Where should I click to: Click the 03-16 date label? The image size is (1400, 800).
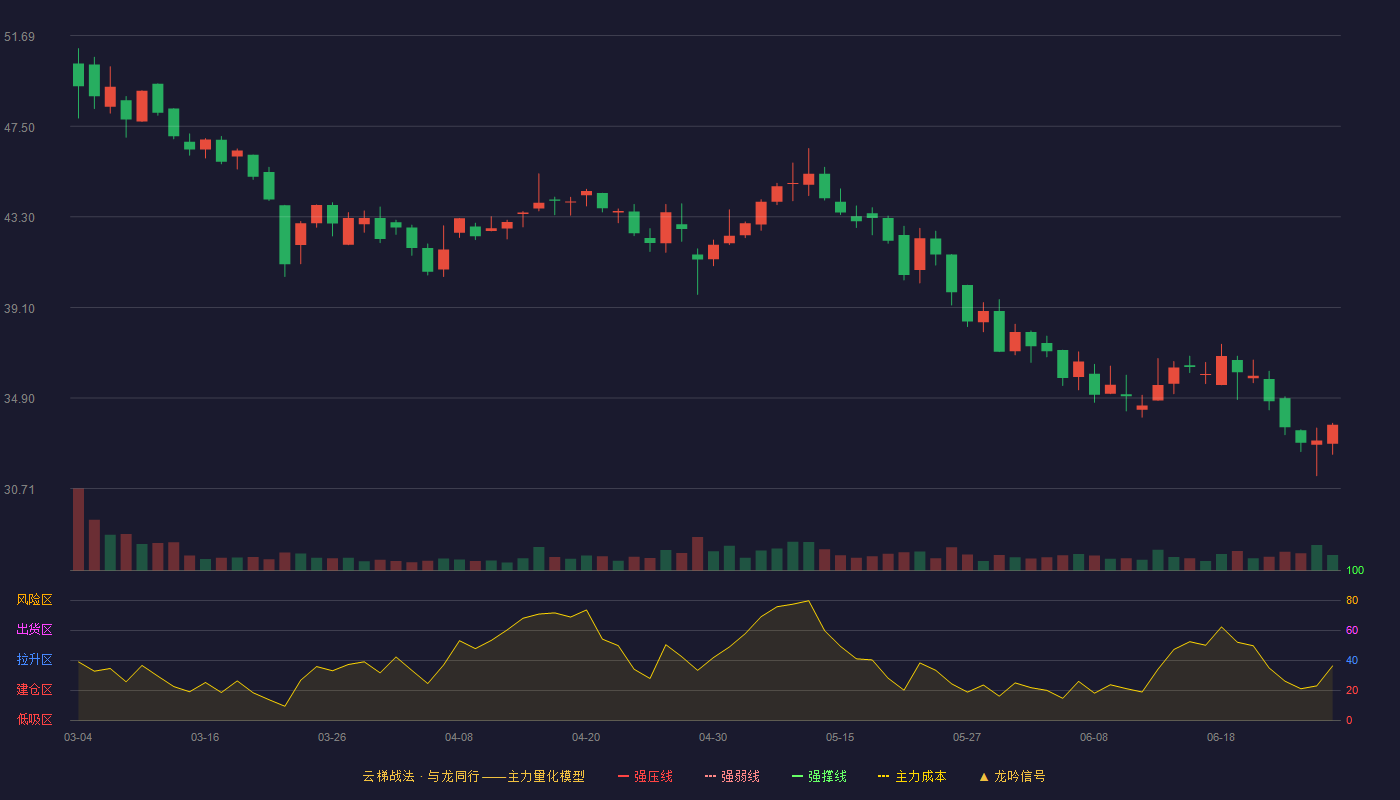pos(205,737)
